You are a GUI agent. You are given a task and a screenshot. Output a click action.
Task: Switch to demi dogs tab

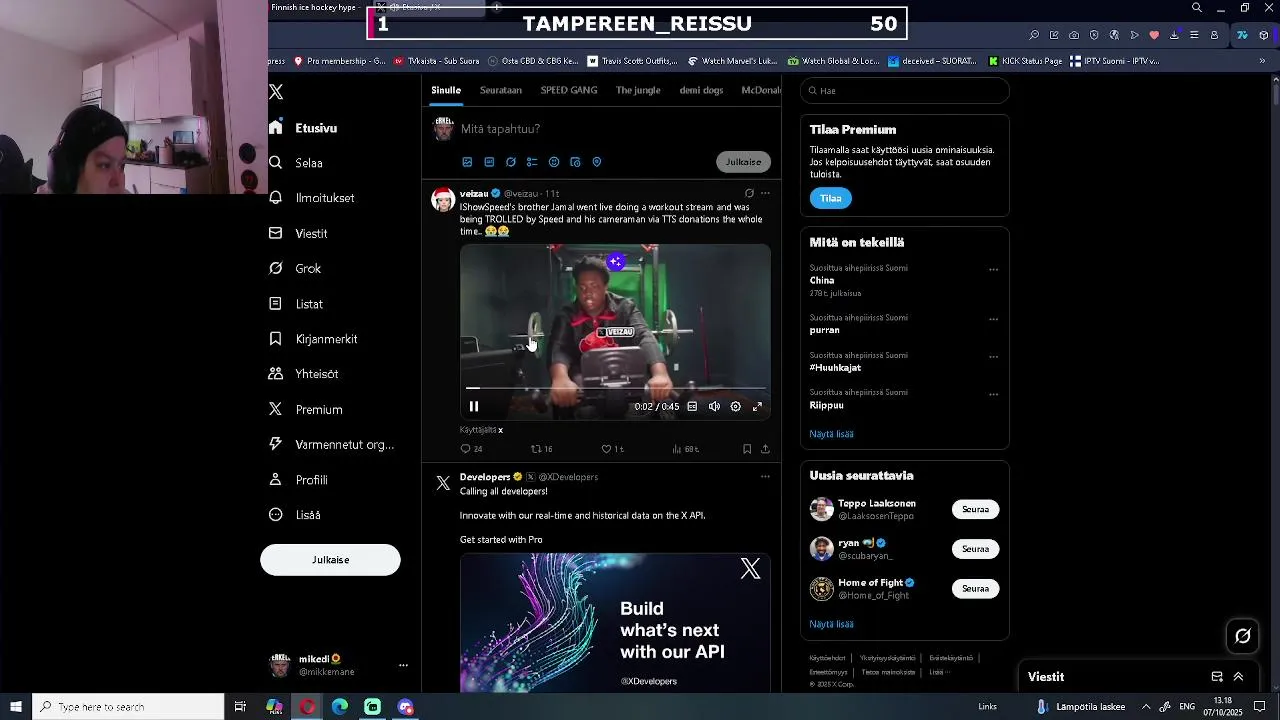(701, 90)
